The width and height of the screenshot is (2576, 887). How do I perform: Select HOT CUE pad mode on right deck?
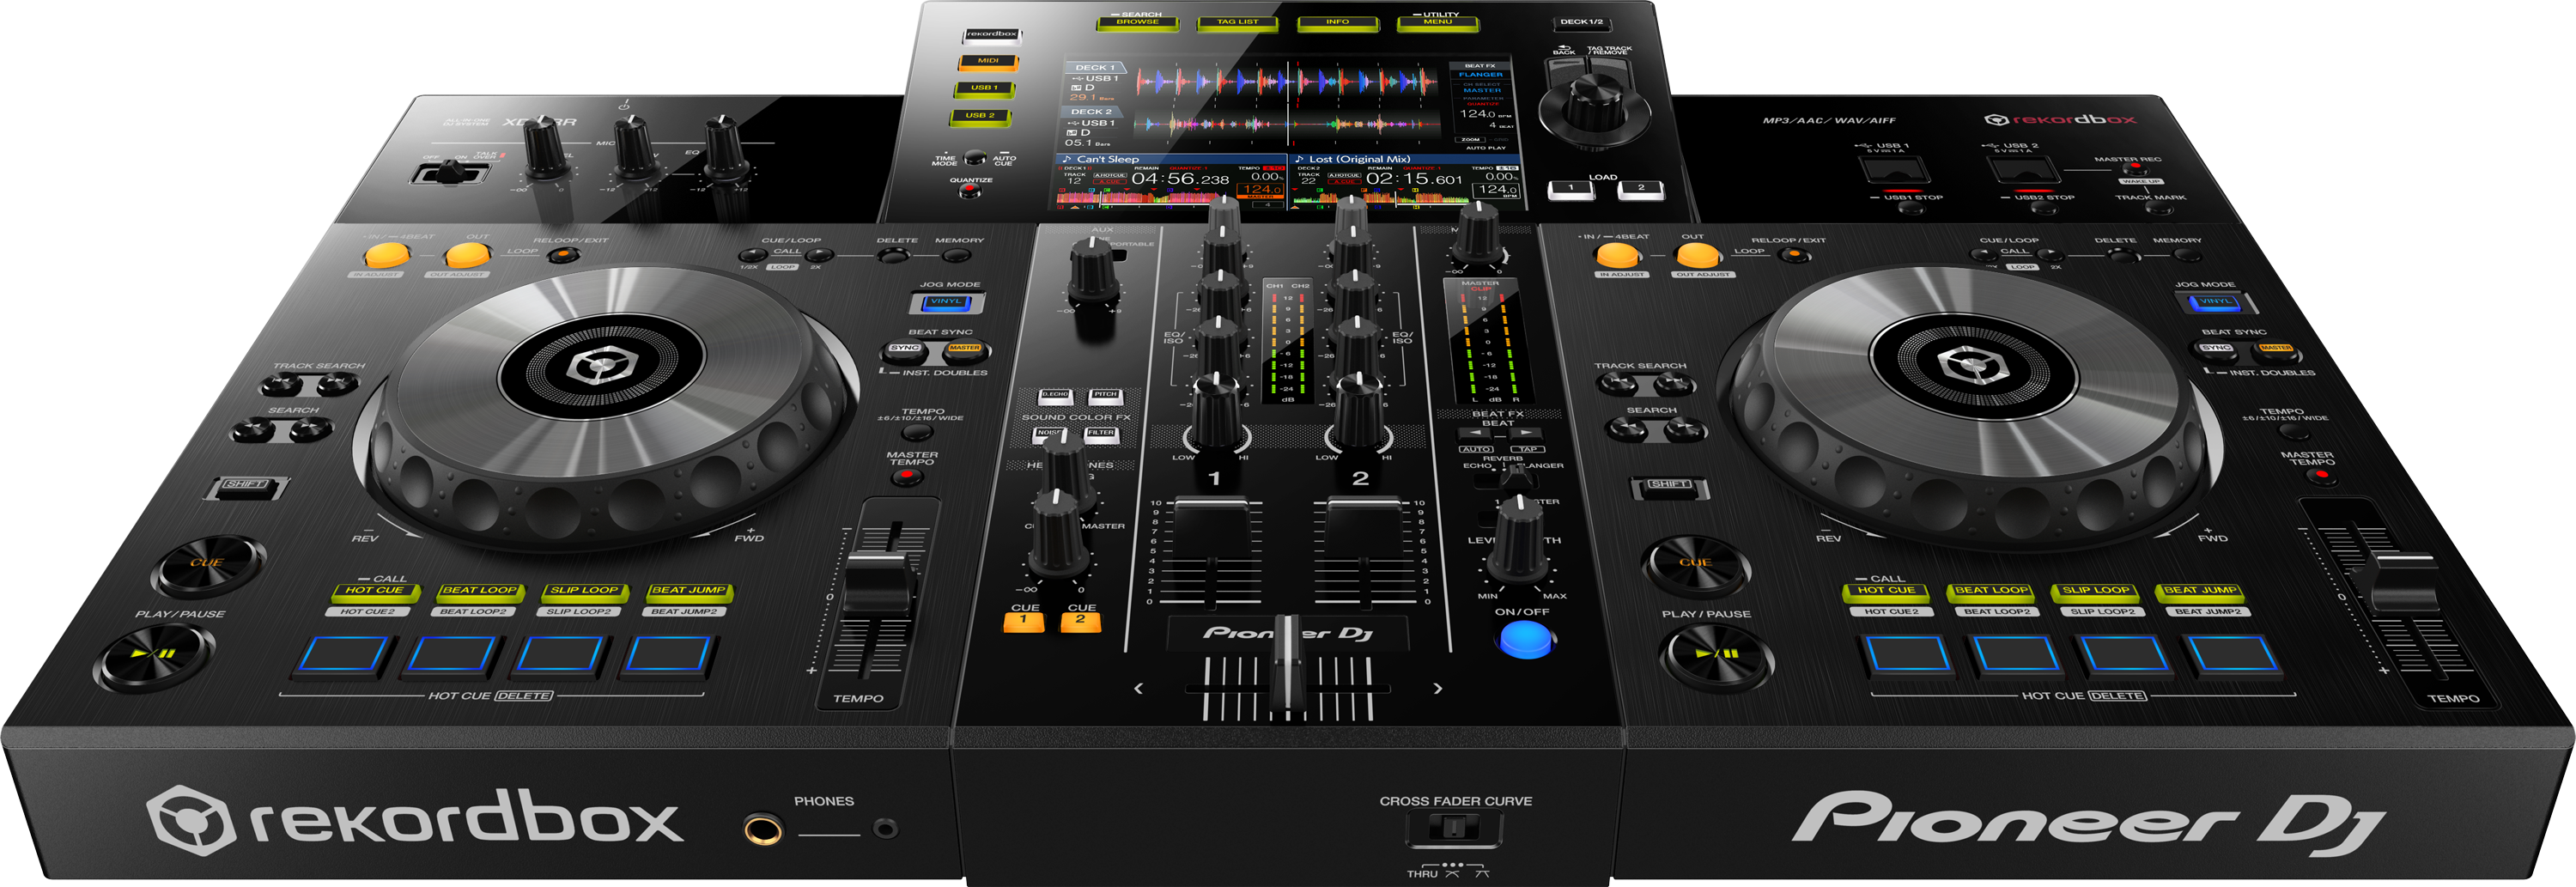[1886, 593]
